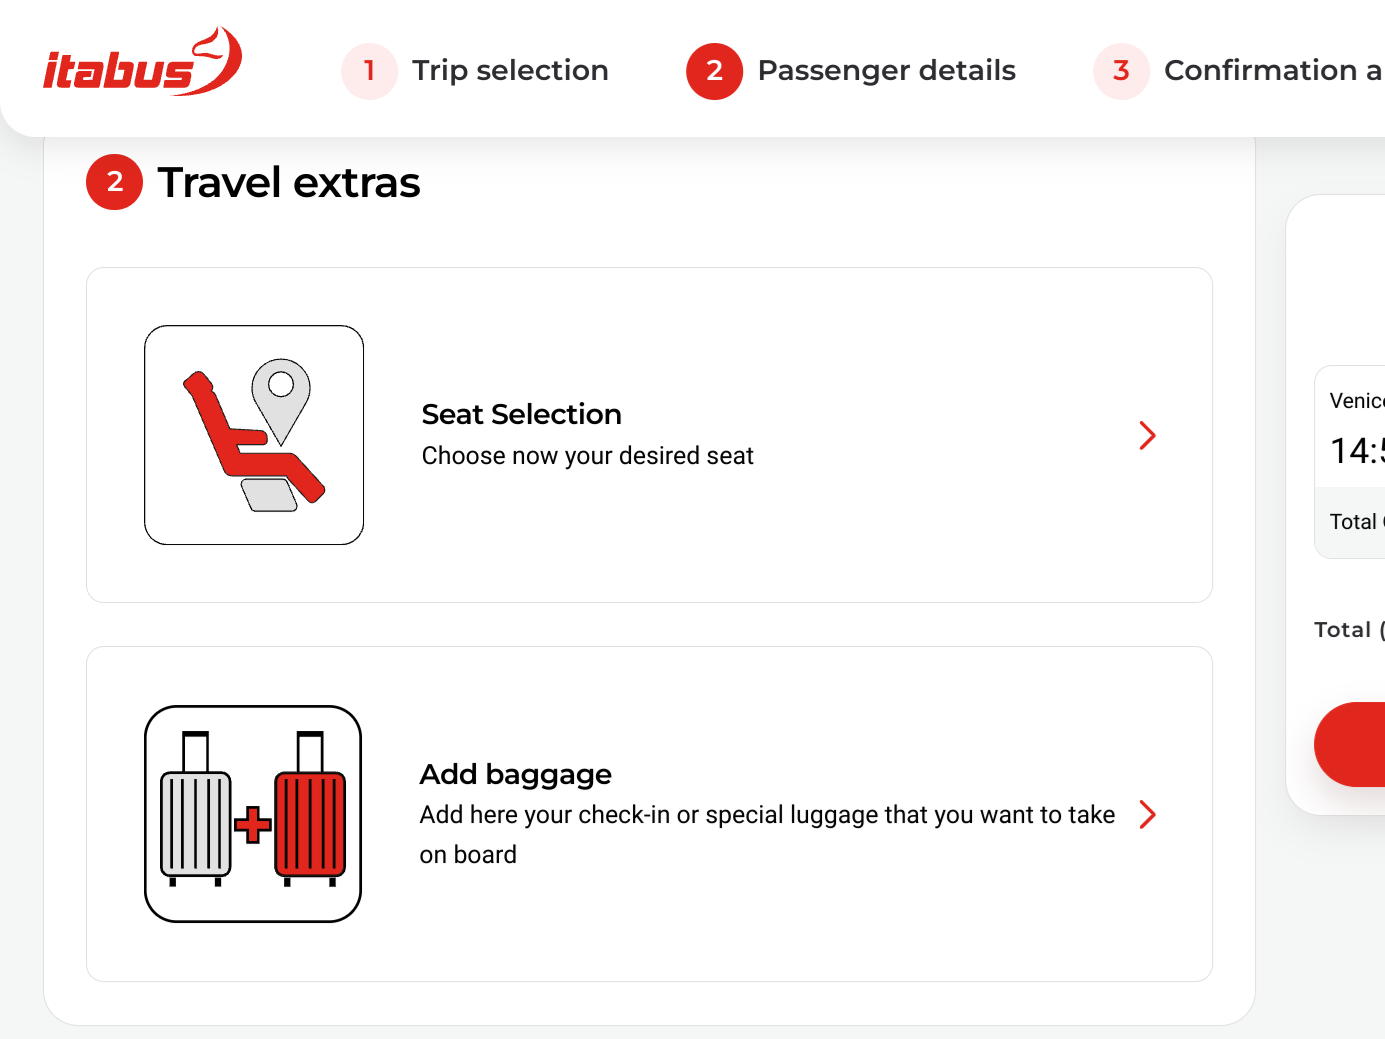This screenshot has height=1039, width=1385.
Task: Click the step 2 circle in header
Action: tap(714, 71)
